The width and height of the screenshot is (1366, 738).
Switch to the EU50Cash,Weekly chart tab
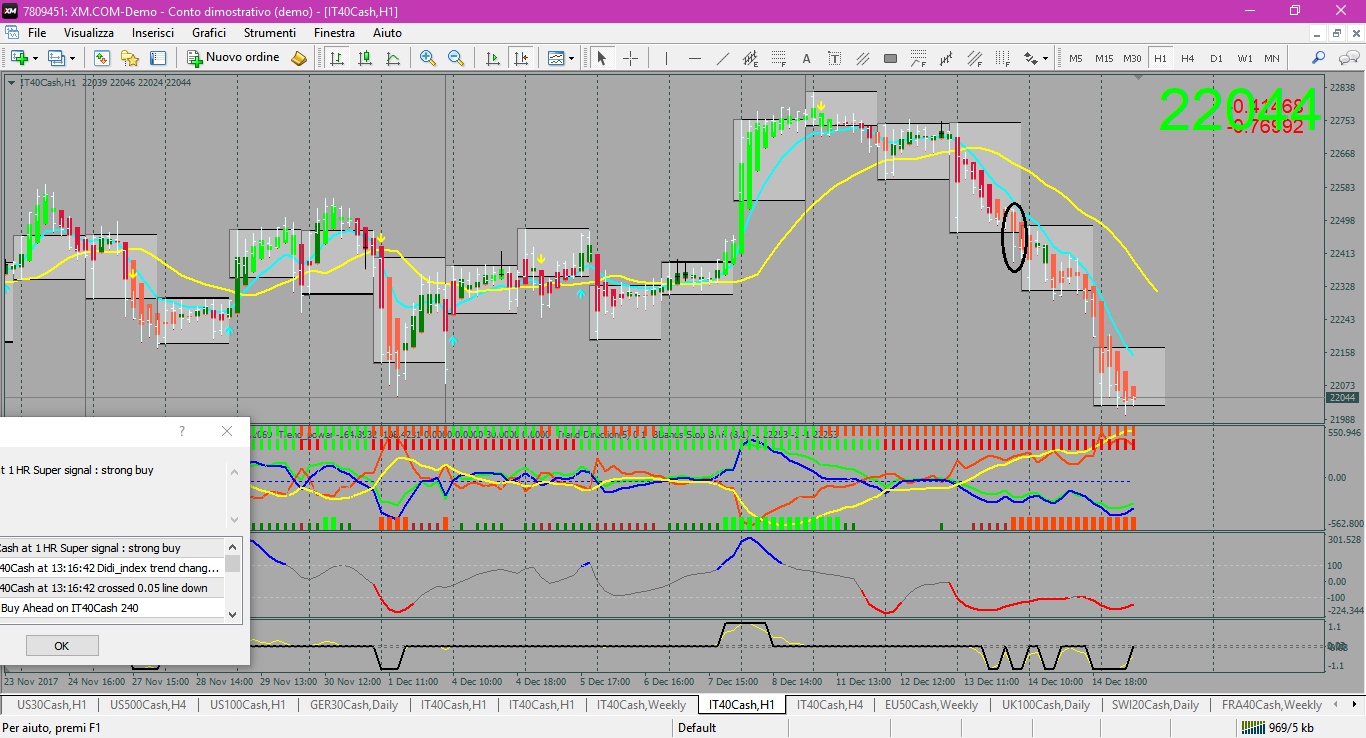(932, 705)
